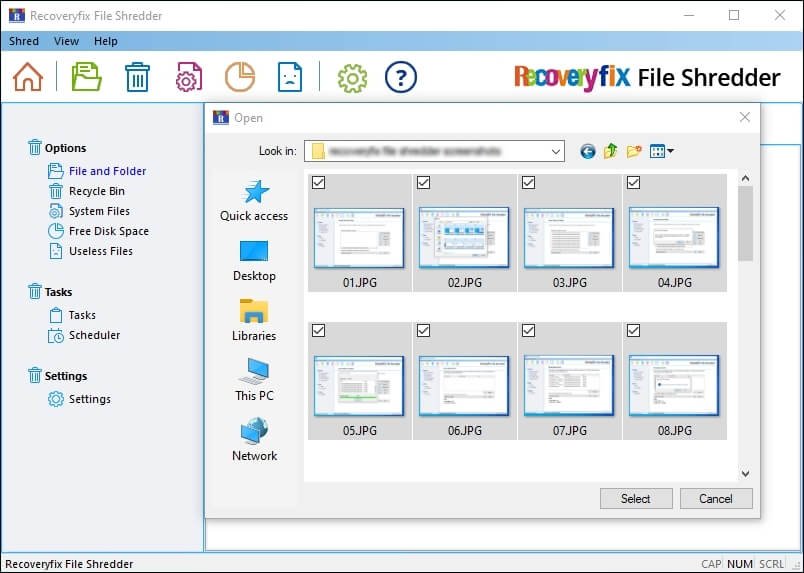Uncheck the 03.JPG checkbox

[x=529, y=182]
